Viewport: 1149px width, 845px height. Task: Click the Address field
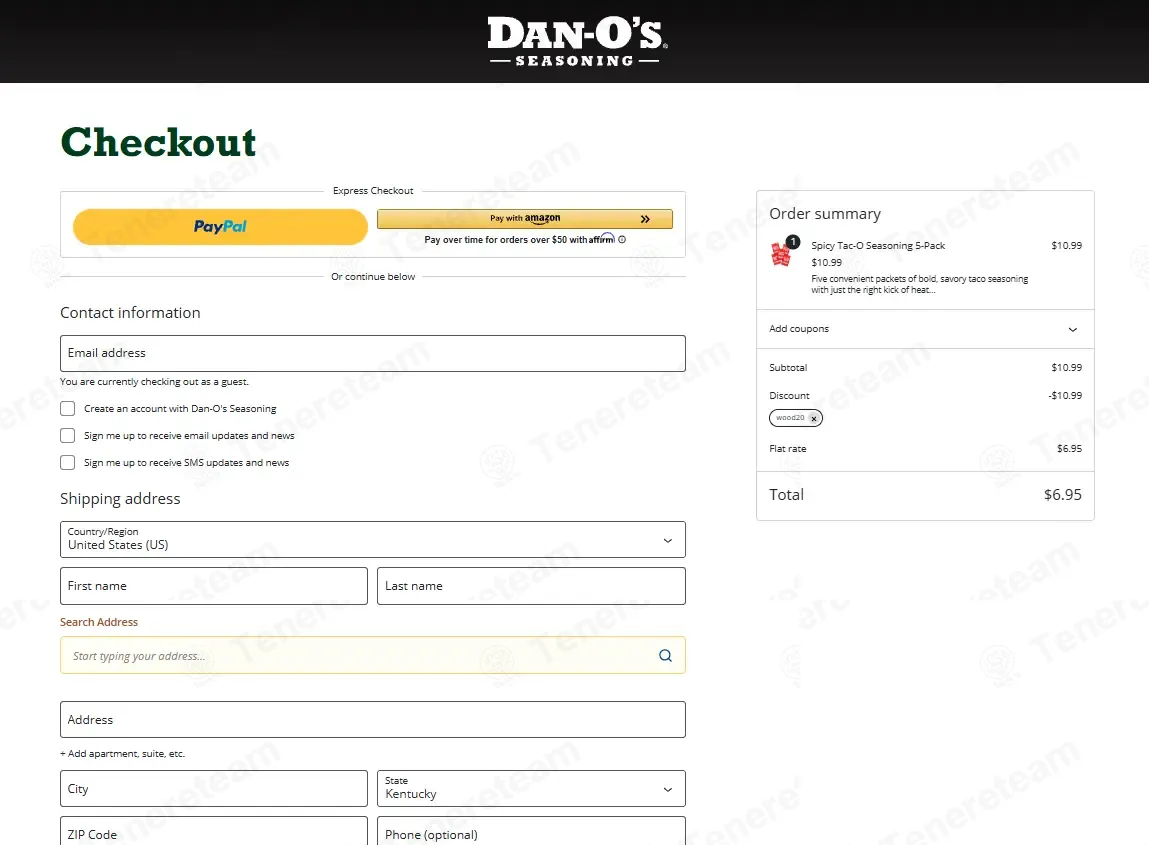372,720
